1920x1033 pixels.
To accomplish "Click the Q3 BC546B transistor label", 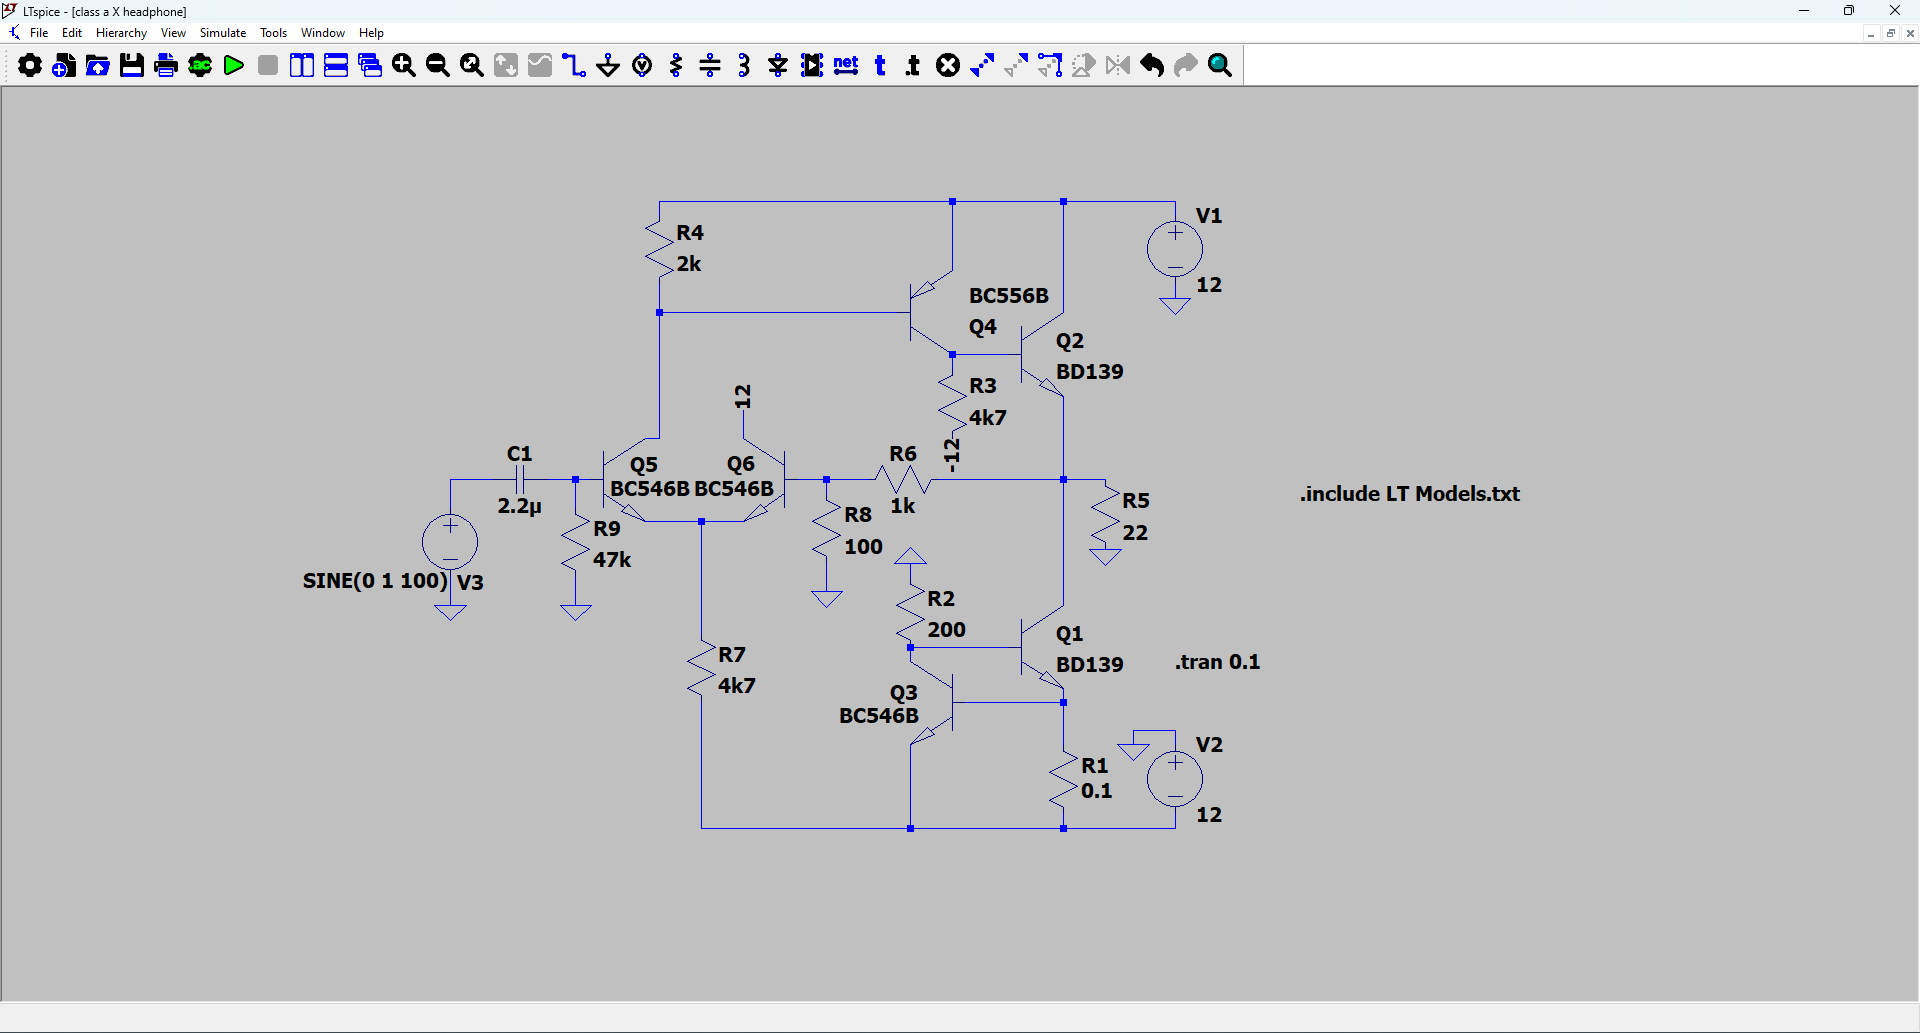I will [879, 716].
